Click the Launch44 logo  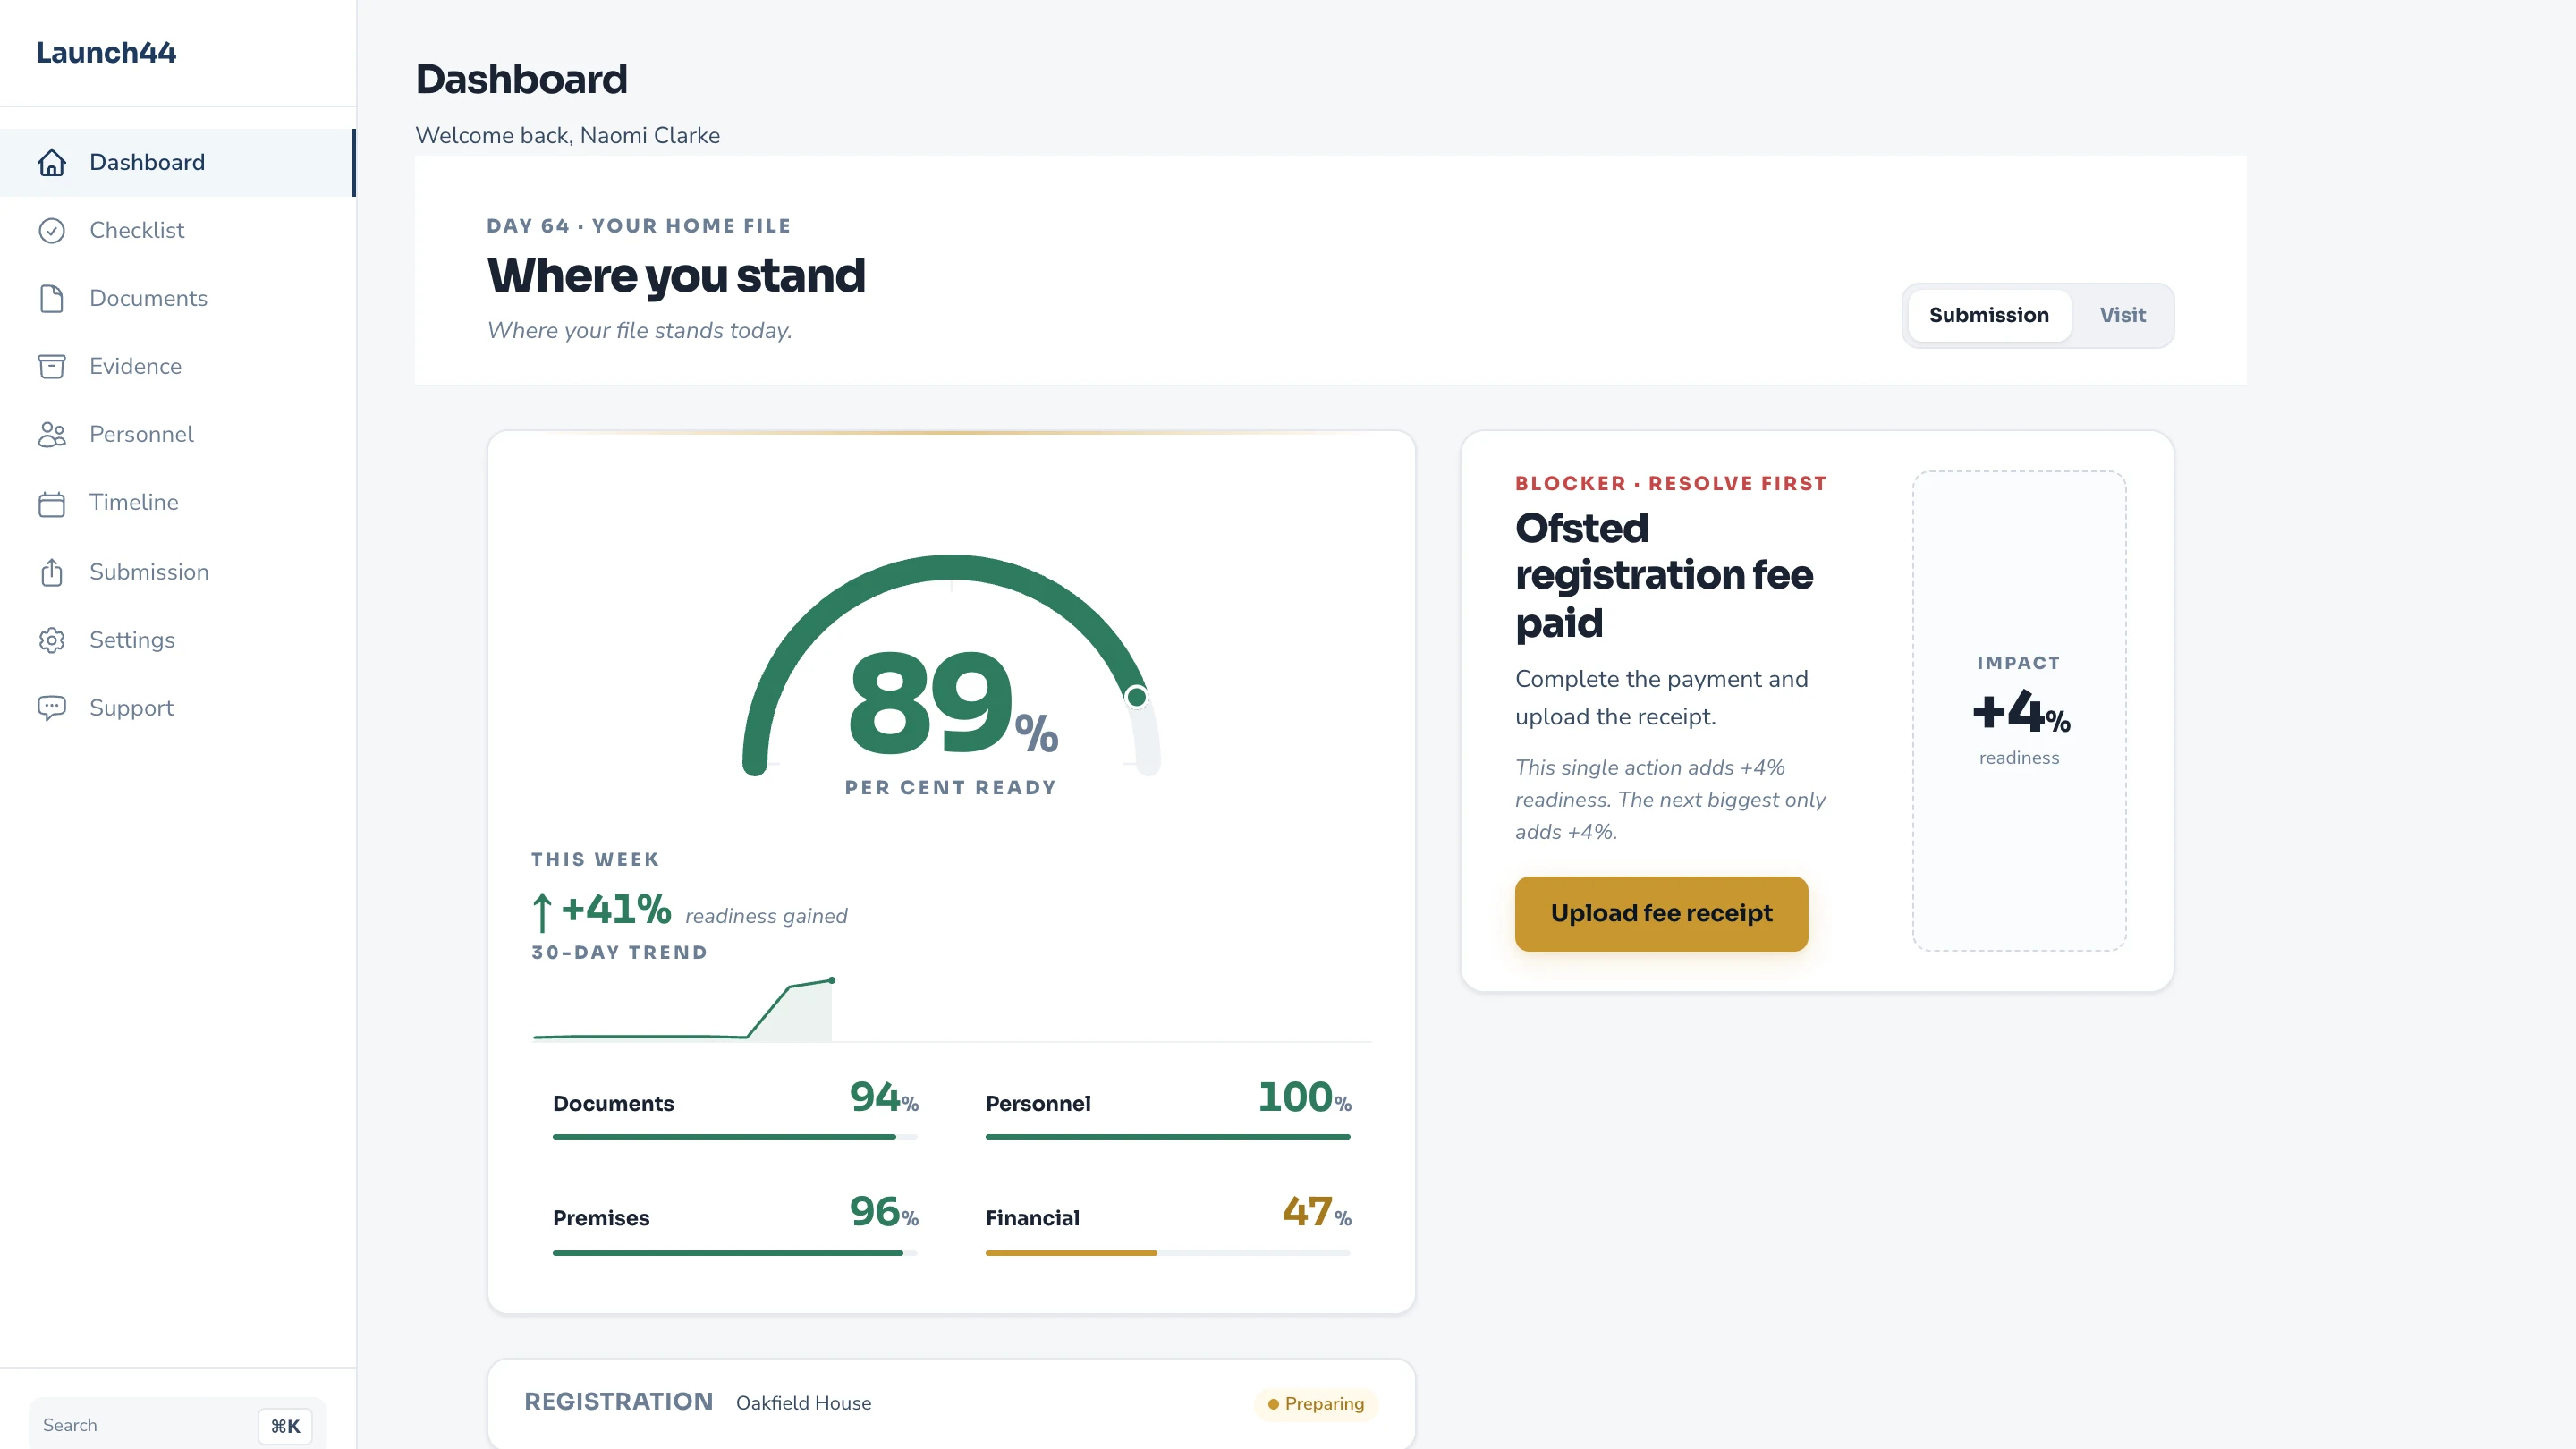[106, 52]
